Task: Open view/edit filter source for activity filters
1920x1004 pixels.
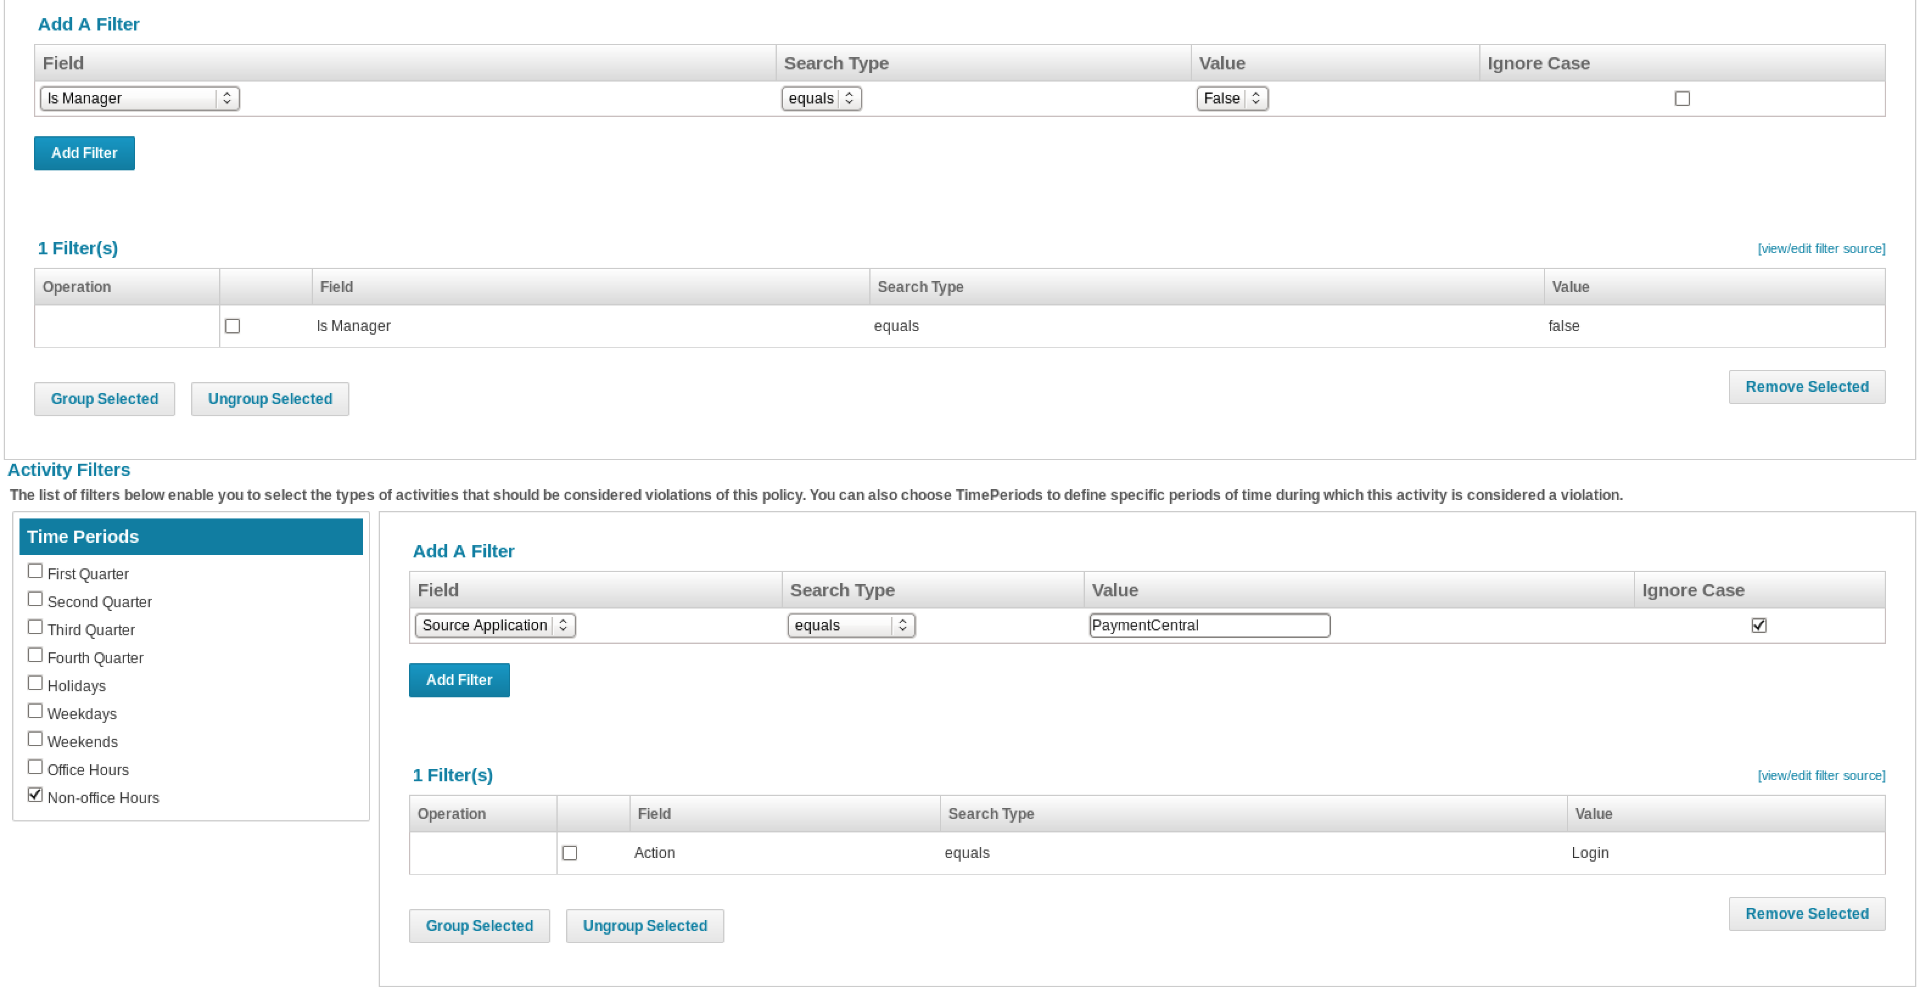Action: click(x=1821, y=776)
